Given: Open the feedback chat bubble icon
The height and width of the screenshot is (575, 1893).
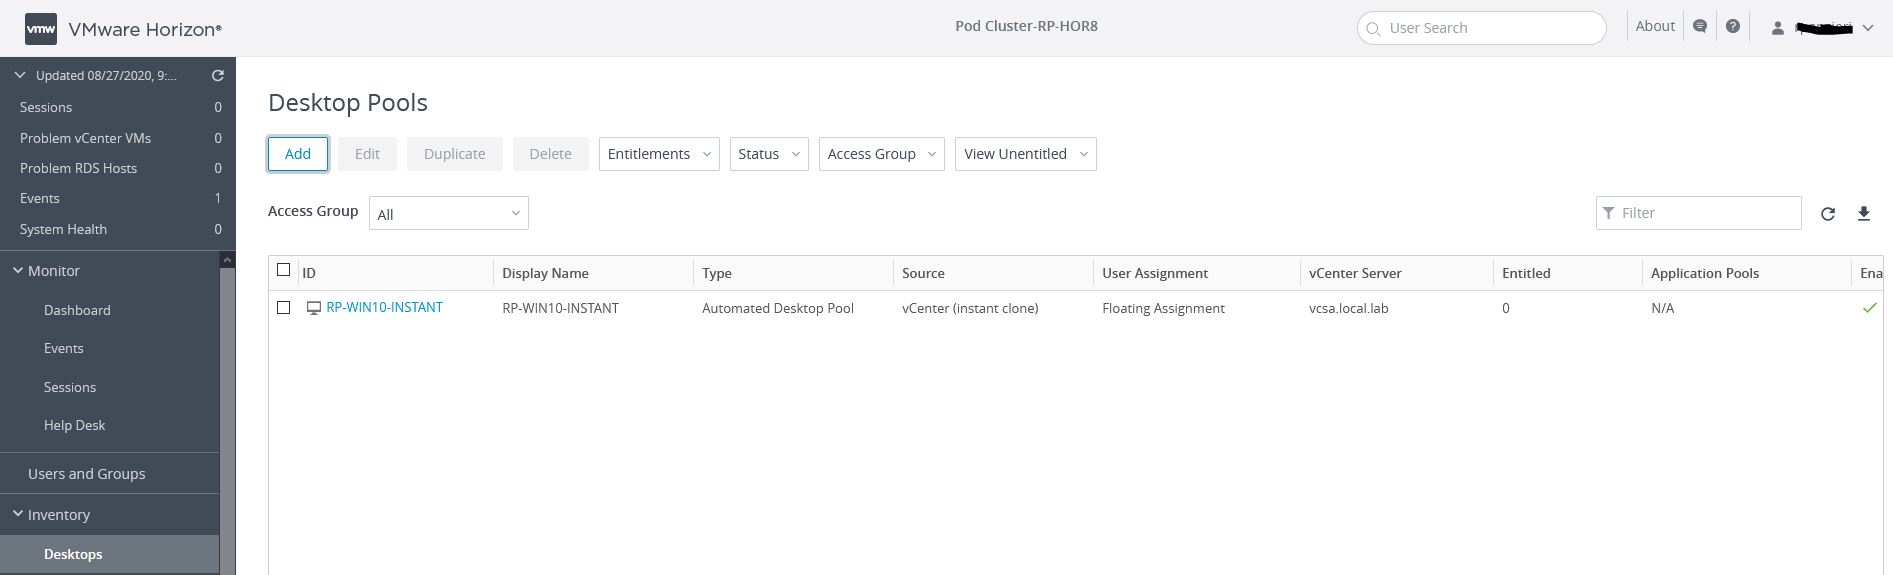Looking at the screenshot, I should [x=1700, y=27].
